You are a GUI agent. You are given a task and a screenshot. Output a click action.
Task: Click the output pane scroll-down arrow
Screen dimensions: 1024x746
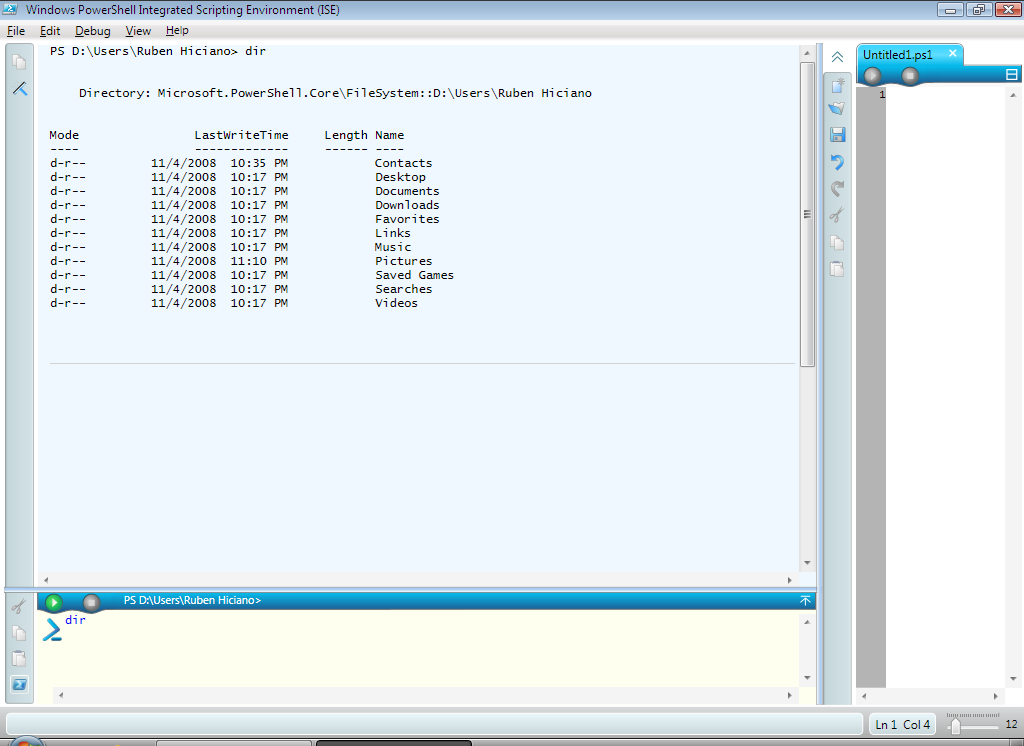(x=807, y=562)
